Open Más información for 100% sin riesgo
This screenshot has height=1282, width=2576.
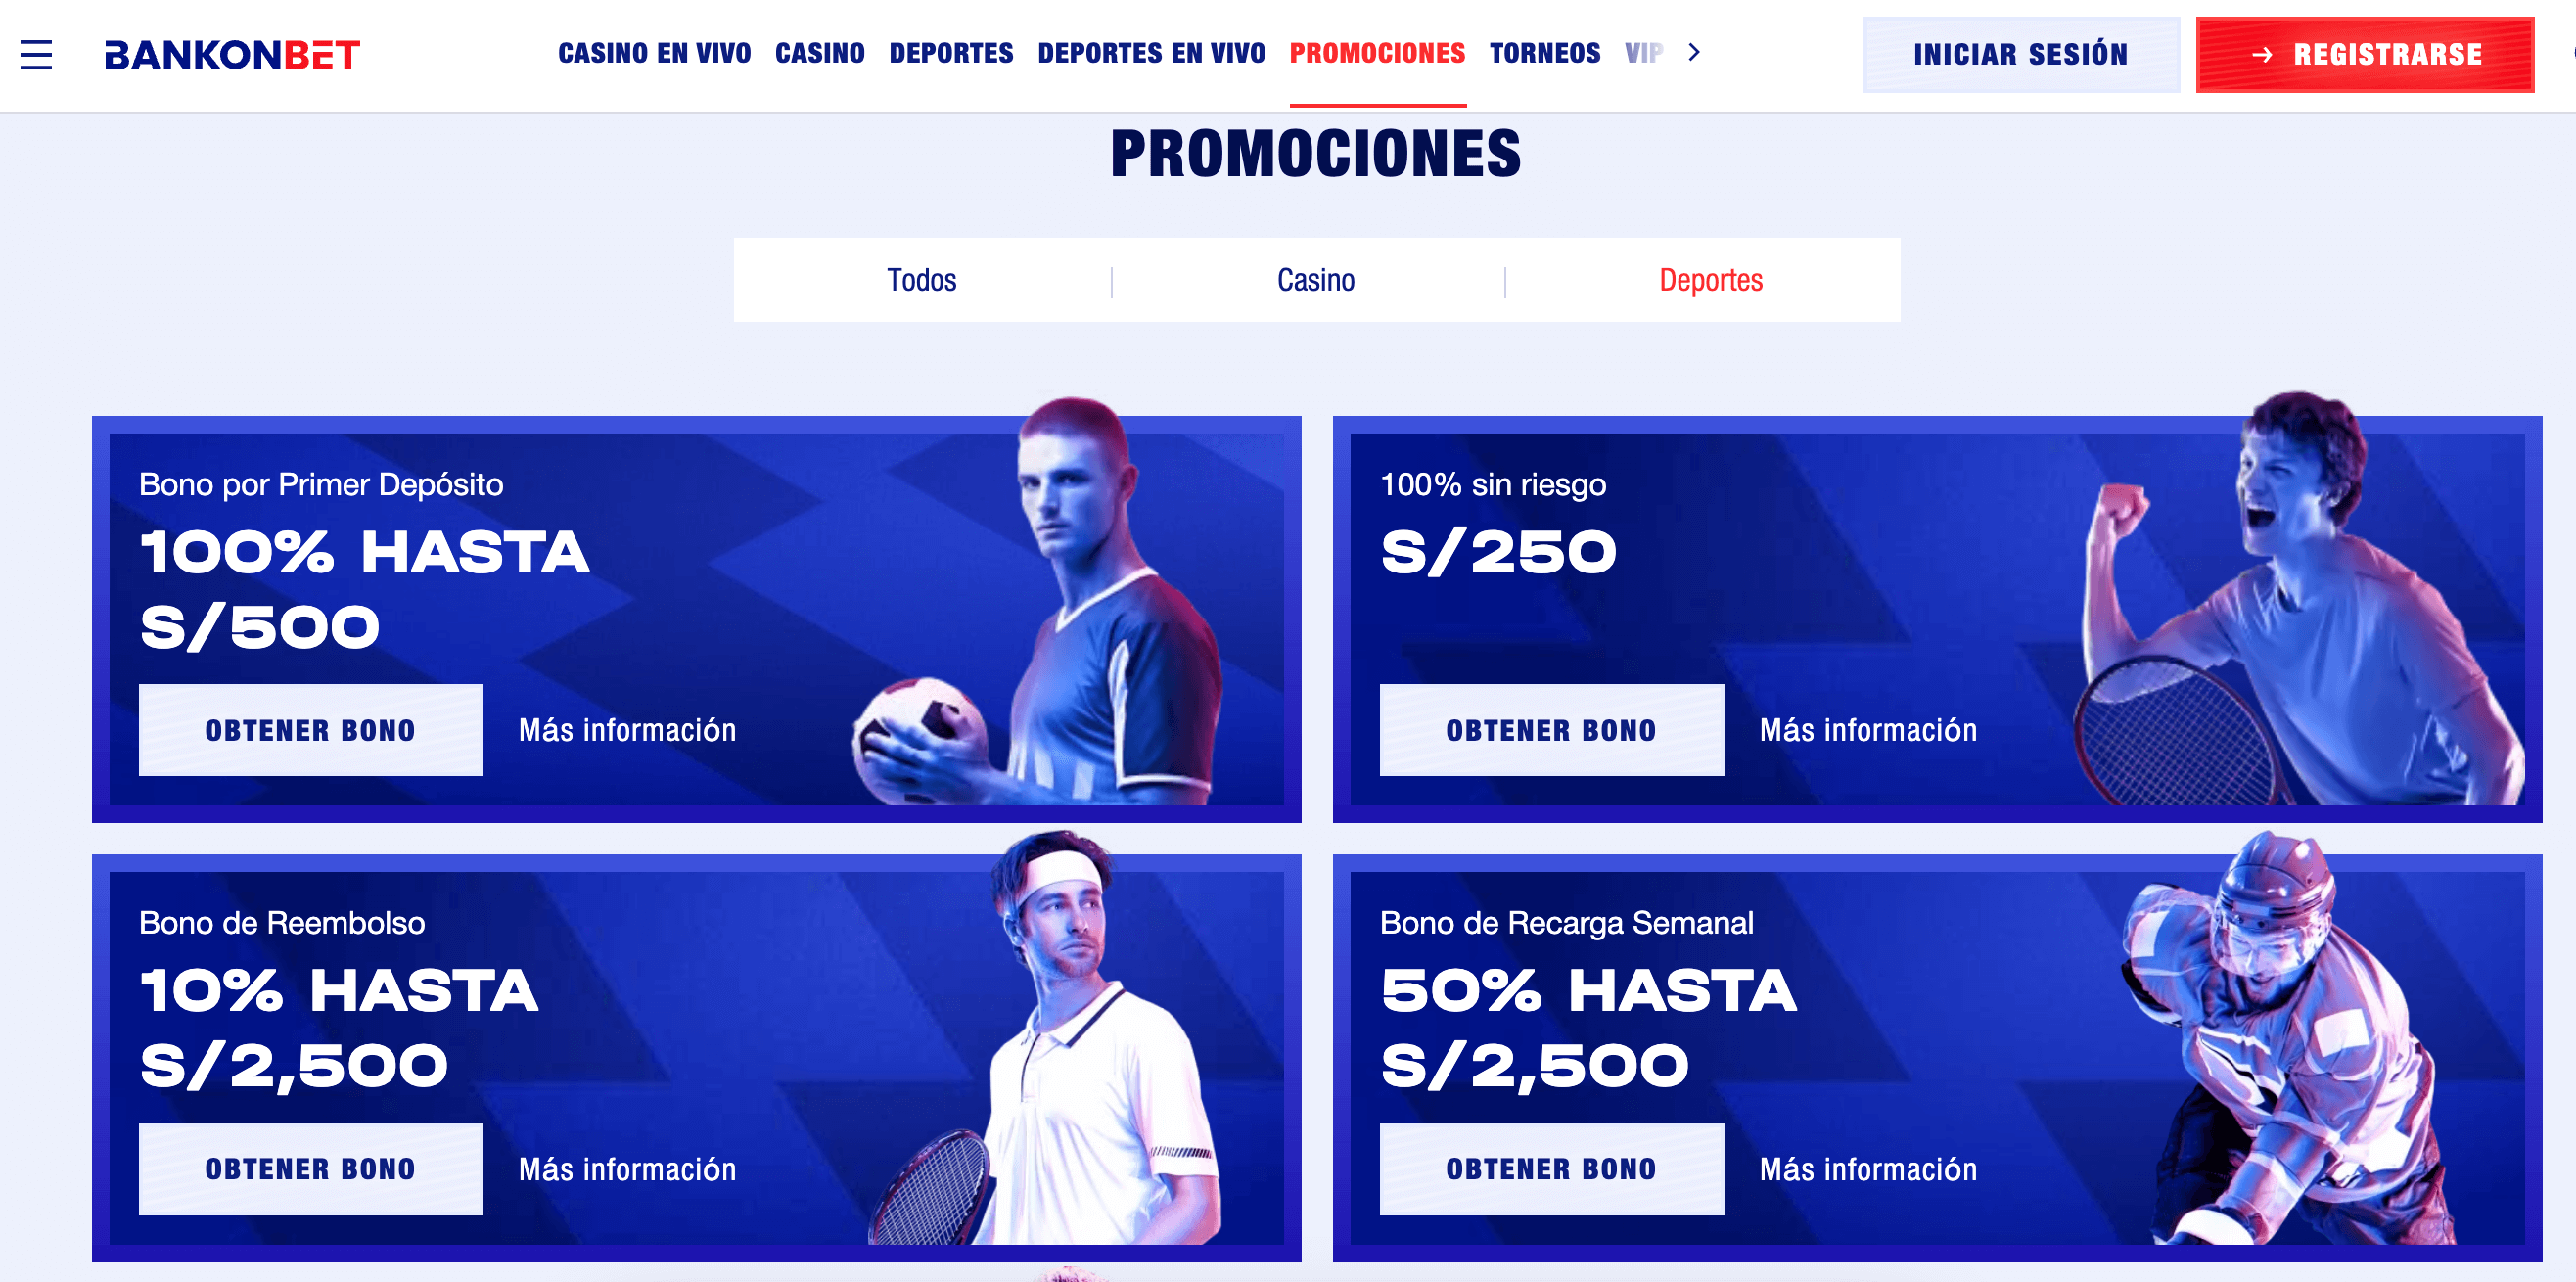pyautogui.click(x=1868, y=730)
